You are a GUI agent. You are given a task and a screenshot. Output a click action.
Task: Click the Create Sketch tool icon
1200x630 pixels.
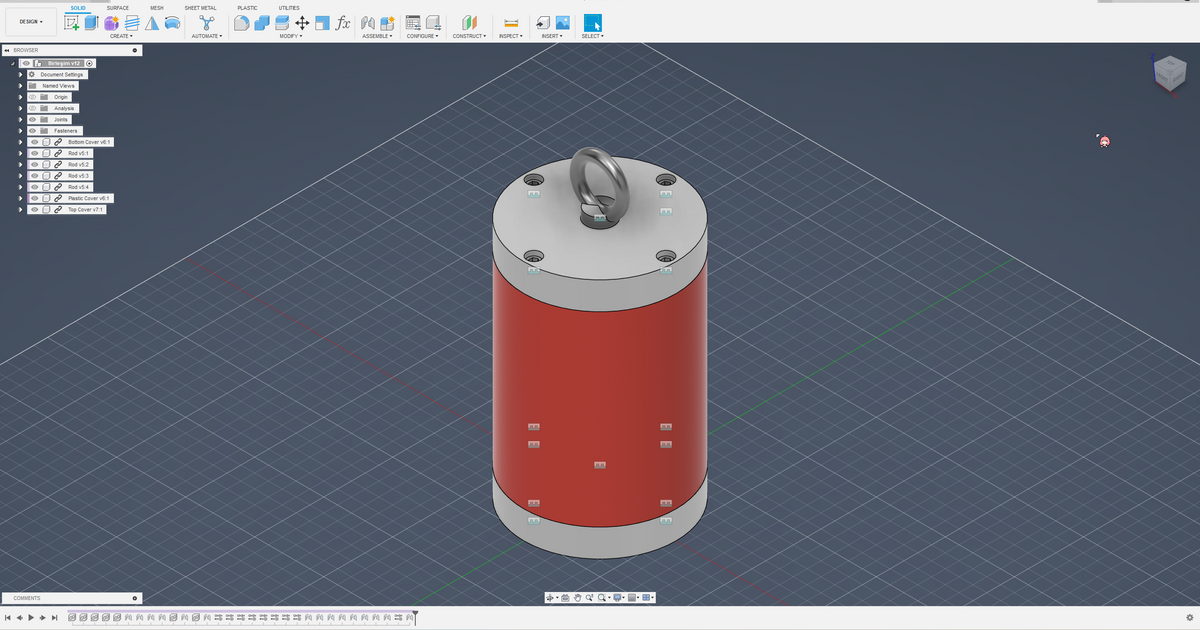72,22
